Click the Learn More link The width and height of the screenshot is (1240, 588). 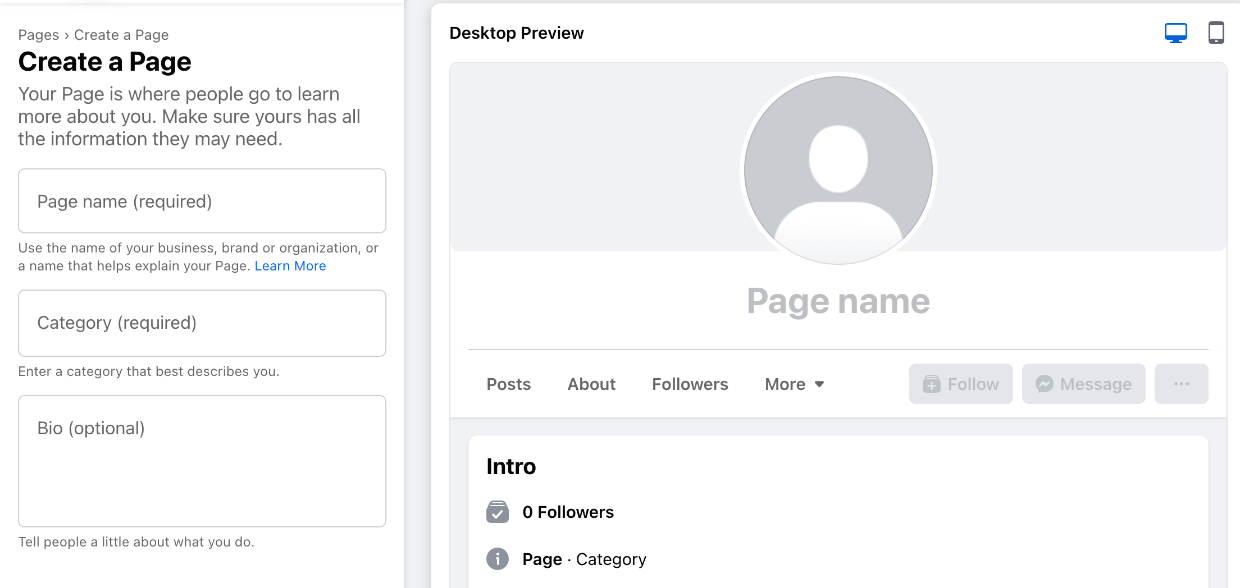pyautogui.click(x=290, y=265)
